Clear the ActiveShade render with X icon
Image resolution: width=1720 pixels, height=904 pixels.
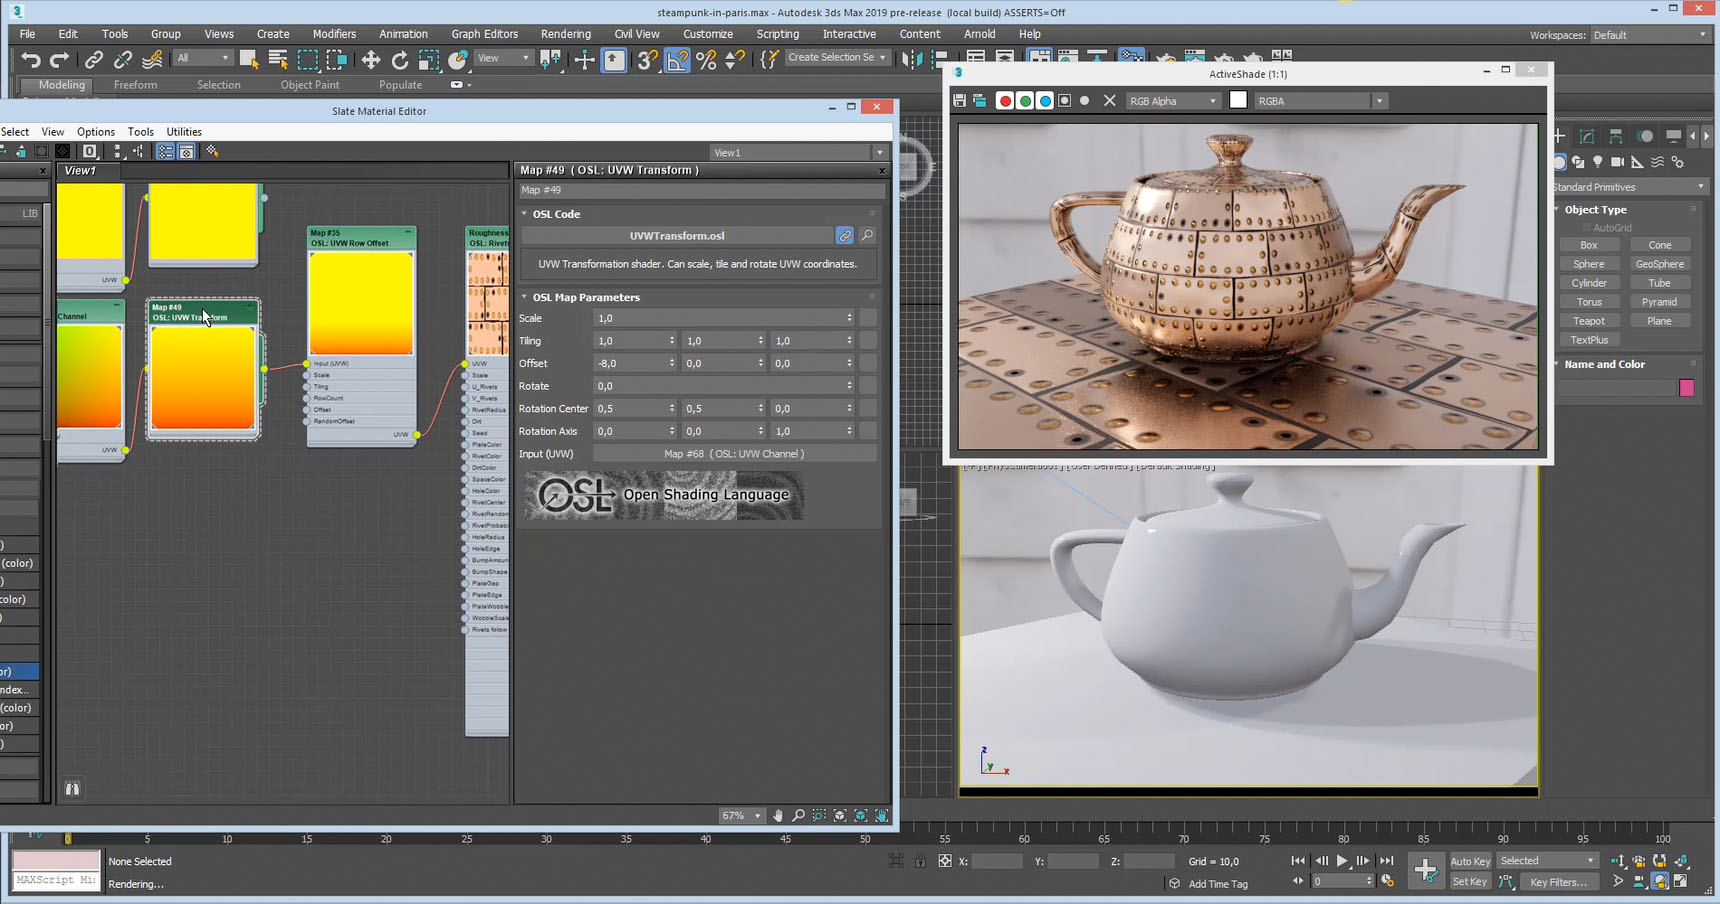1109,101
